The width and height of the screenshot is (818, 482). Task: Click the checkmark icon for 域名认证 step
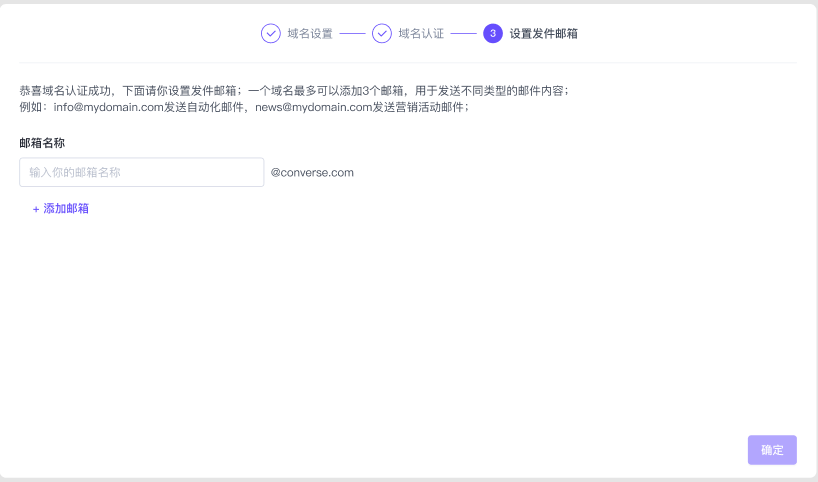coord(382,33)
